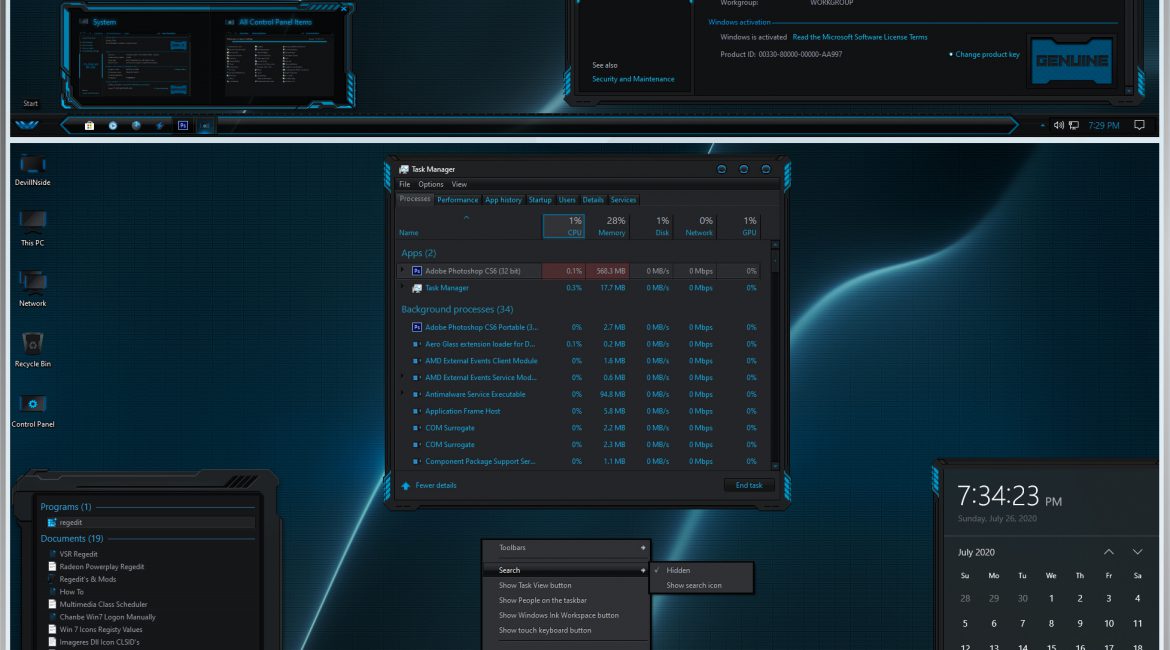Expand the Antimalware Service Executable row
The image size is (1170, 650).
click(x=403, y=393)
